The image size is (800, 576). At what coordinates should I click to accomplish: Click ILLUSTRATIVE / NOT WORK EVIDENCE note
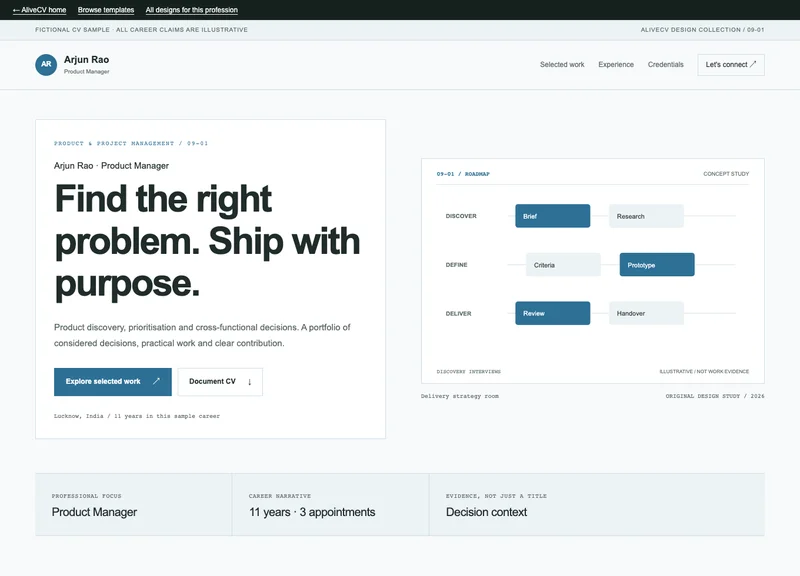click(x=704, y=371)
